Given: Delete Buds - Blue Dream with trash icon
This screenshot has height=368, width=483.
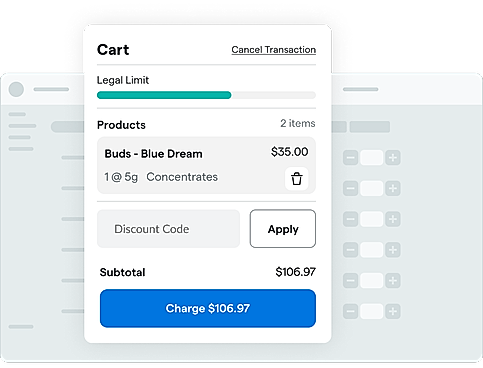Looking at the screenshot, I should point(296,179).
